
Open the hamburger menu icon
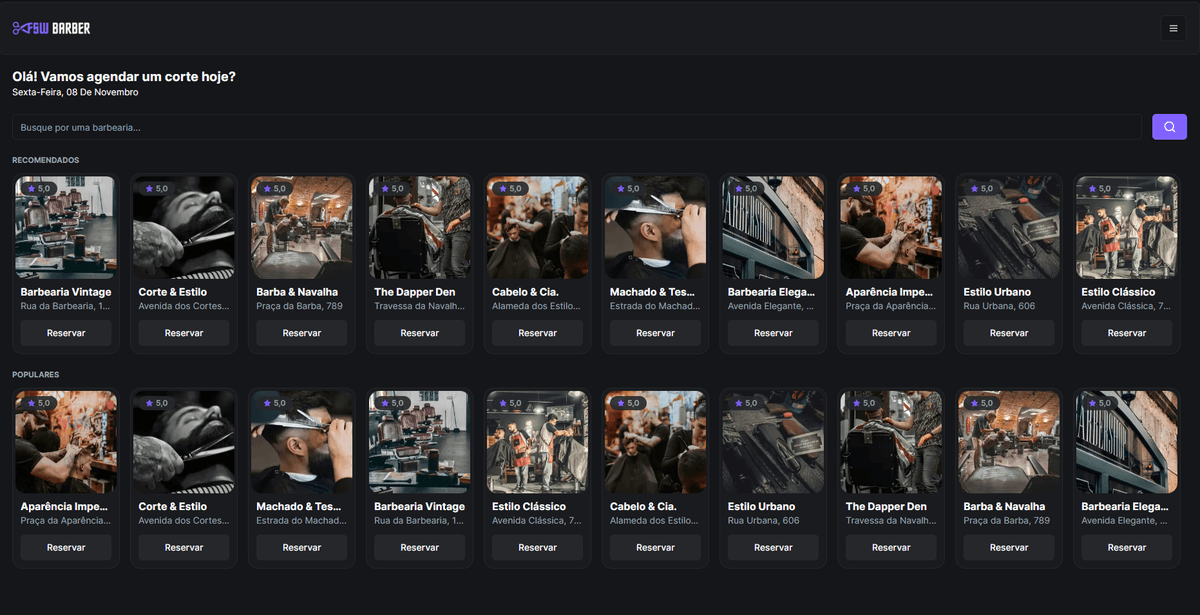tap(1173, 28)
